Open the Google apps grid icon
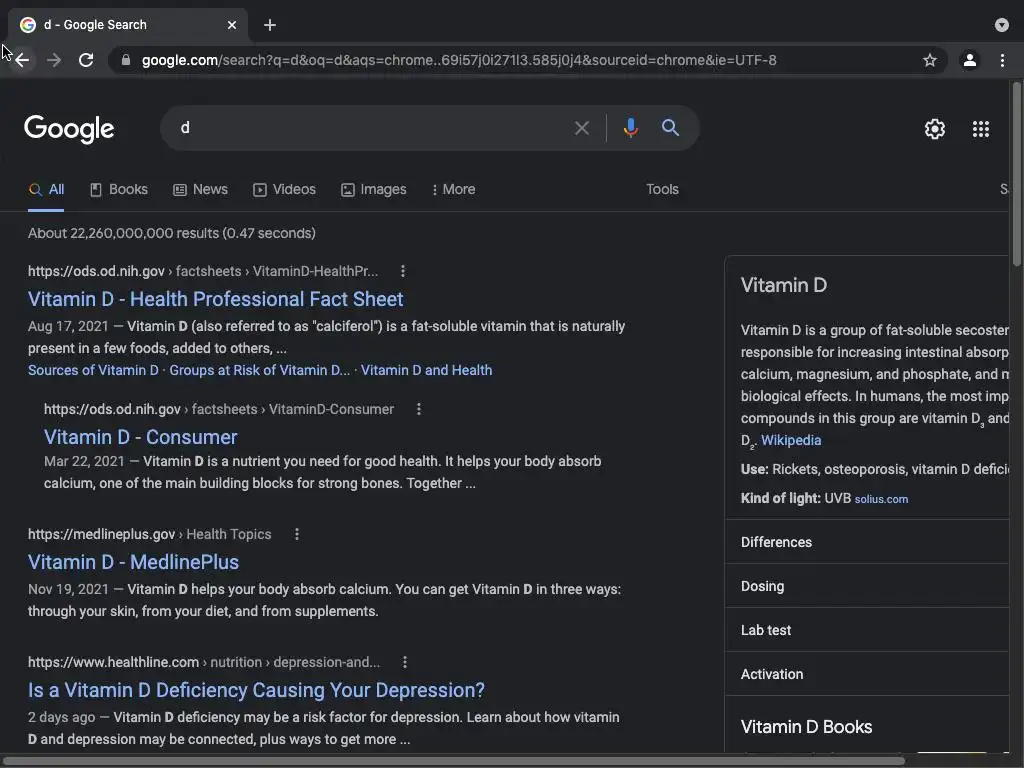The image size is (1024, 768). 981,129
